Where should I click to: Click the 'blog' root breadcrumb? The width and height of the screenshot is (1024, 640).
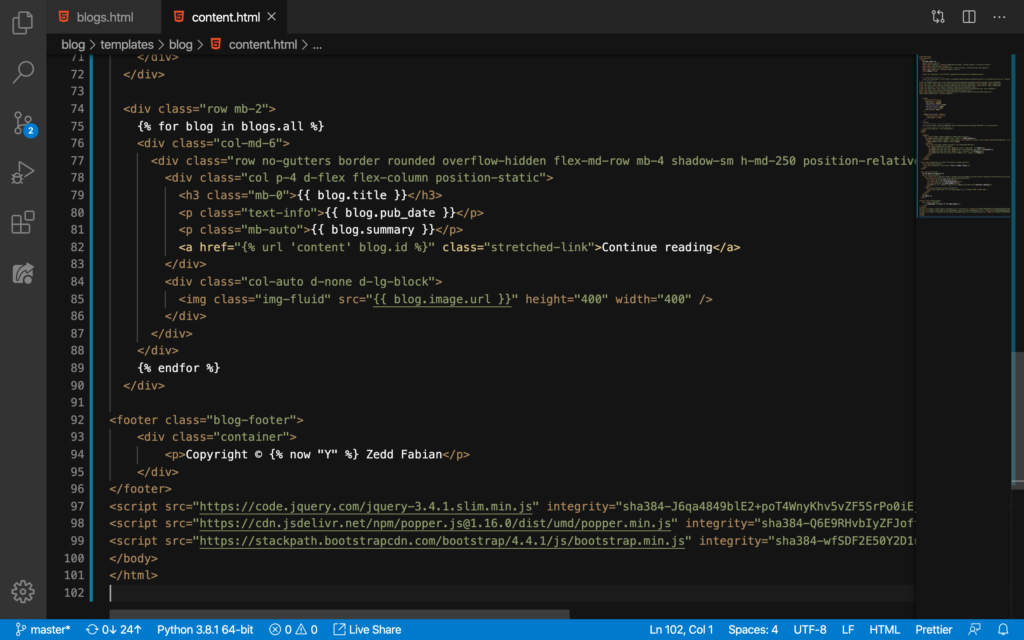[x=73, y=44]
